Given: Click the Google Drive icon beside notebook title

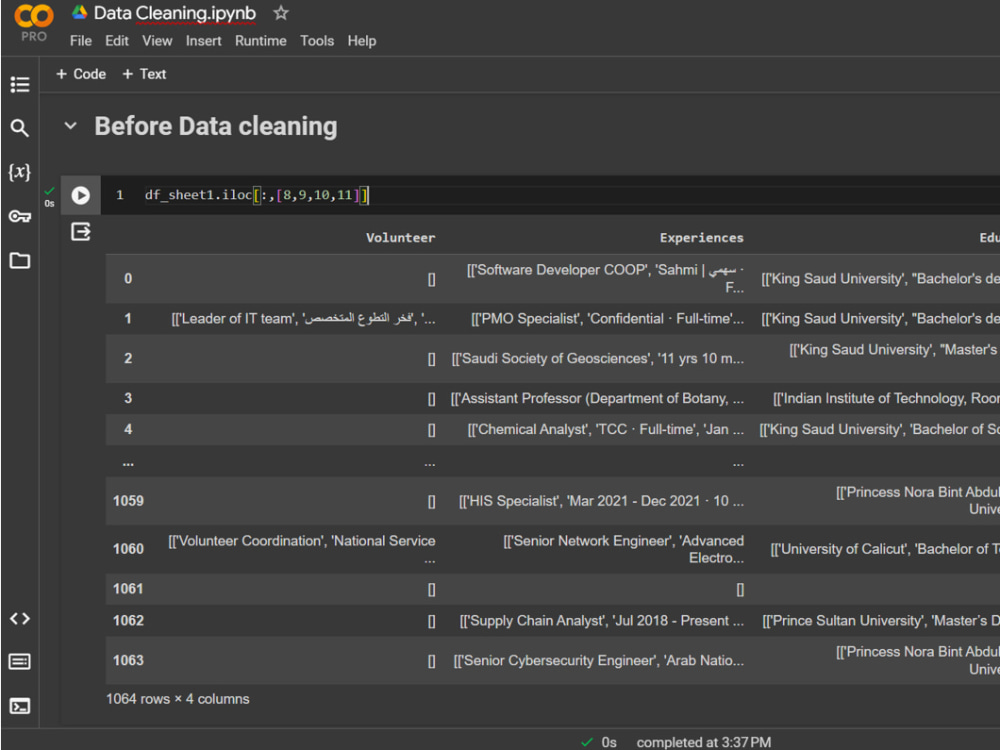Looking at the screenshot, I should tap(79, 13).
